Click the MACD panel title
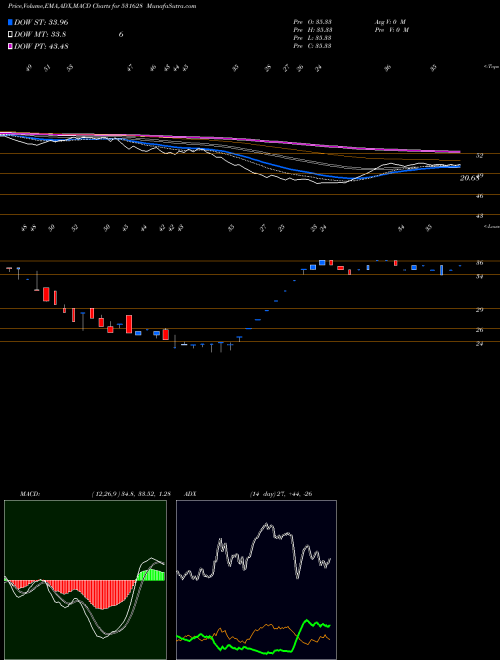This screenshot has height=660, width=500. tap(29, 494)
